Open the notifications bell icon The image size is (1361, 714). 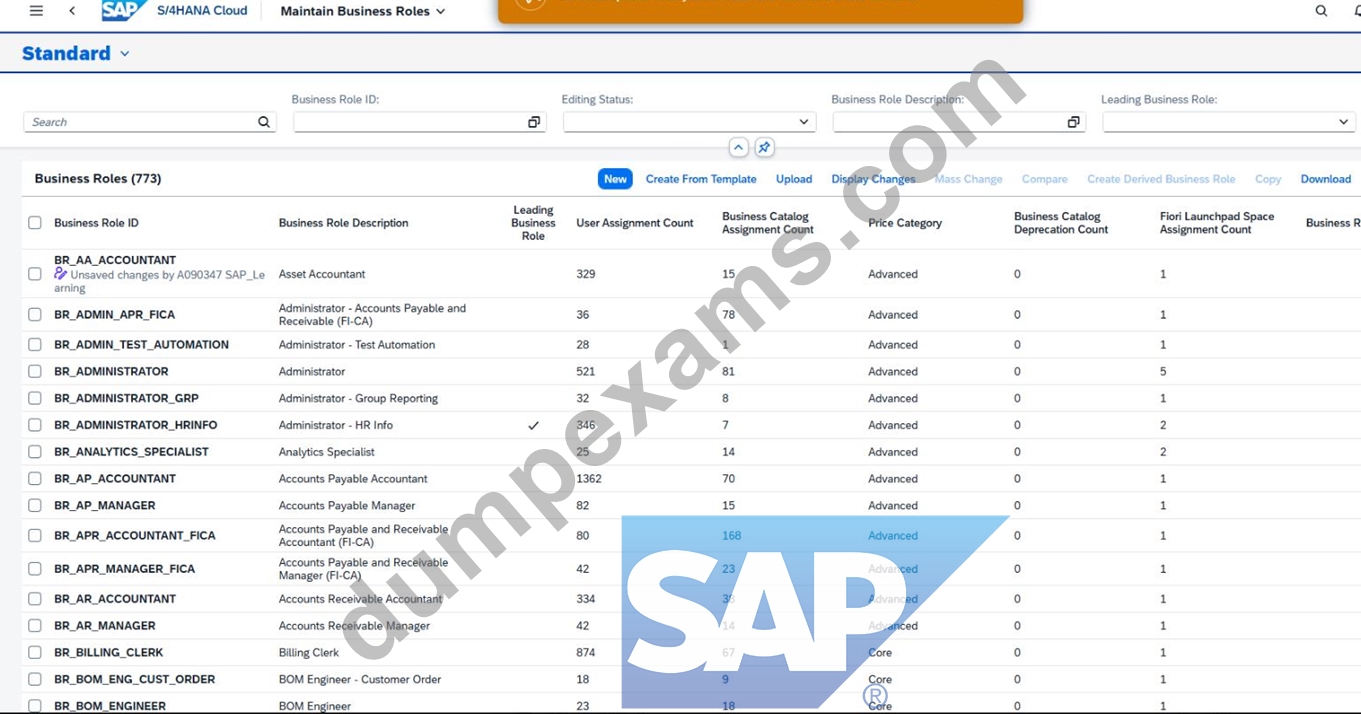(1356, 11)
